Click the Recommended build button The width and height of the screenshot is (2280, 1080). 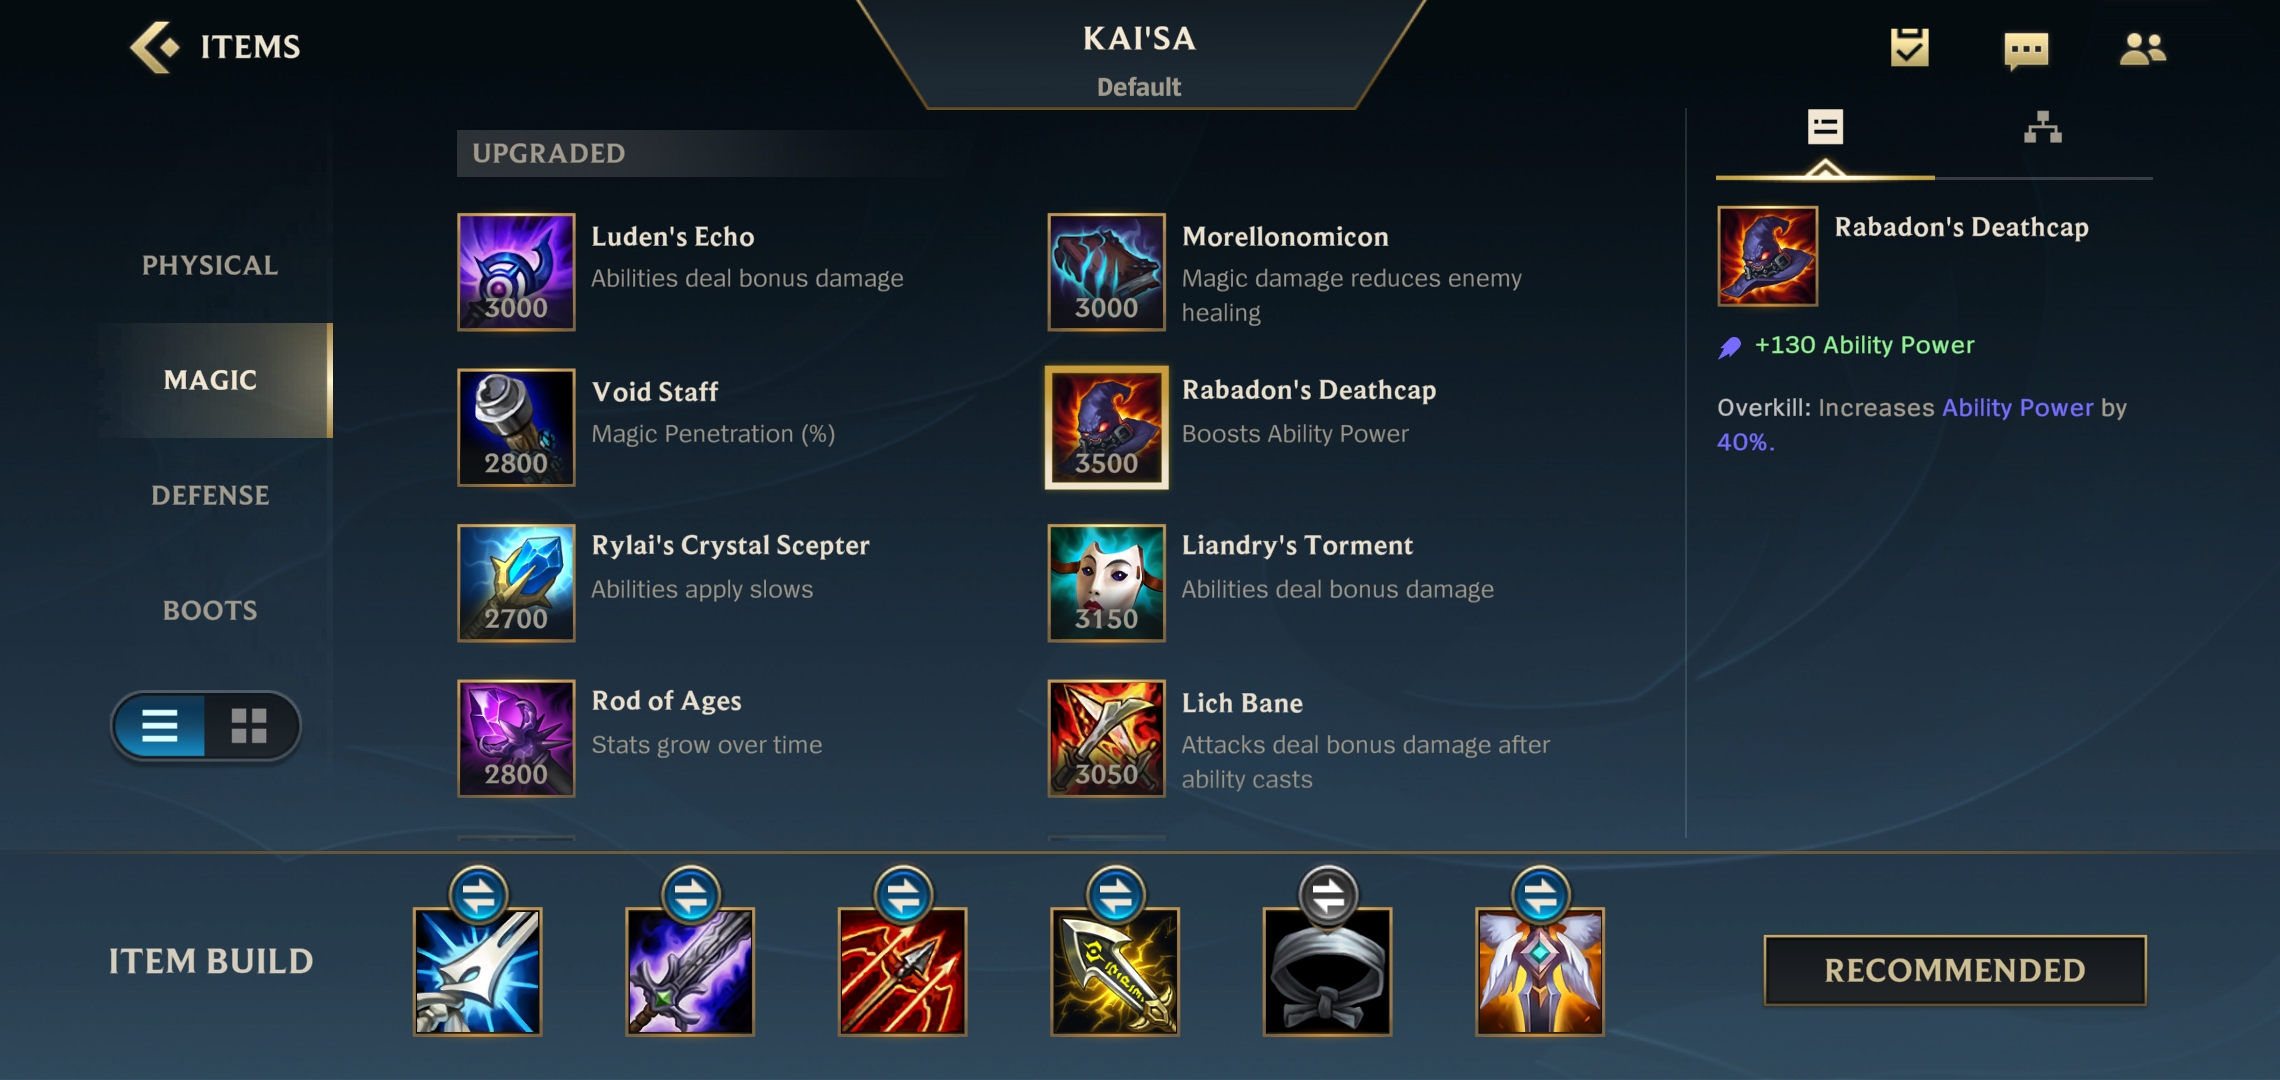pos(1955,970)
